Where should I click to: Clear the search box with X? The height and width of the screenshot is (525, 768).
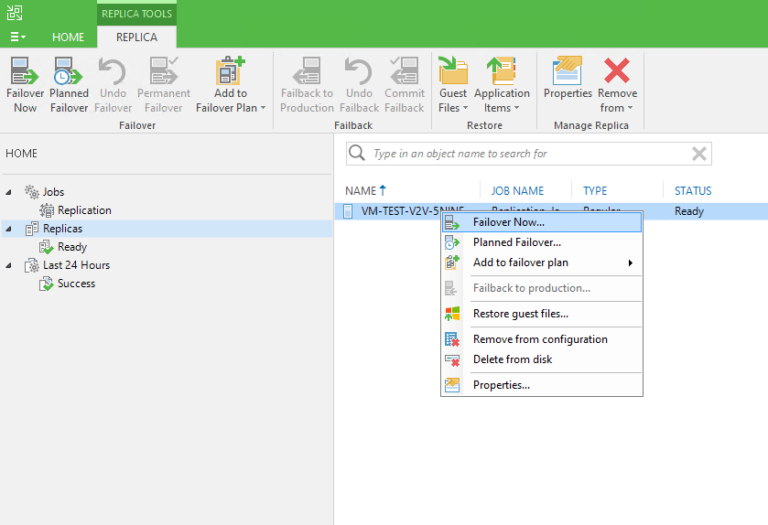coord(699,154)
